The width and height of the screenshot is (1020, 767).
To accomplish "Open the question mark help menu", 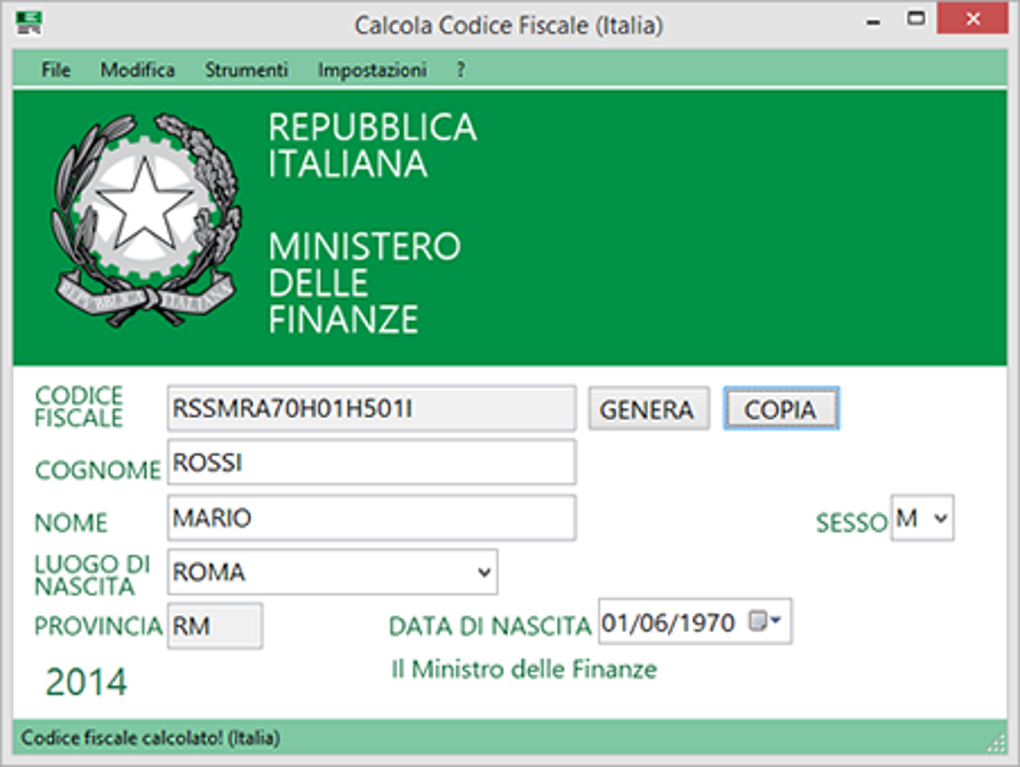I will pos(461,70).
